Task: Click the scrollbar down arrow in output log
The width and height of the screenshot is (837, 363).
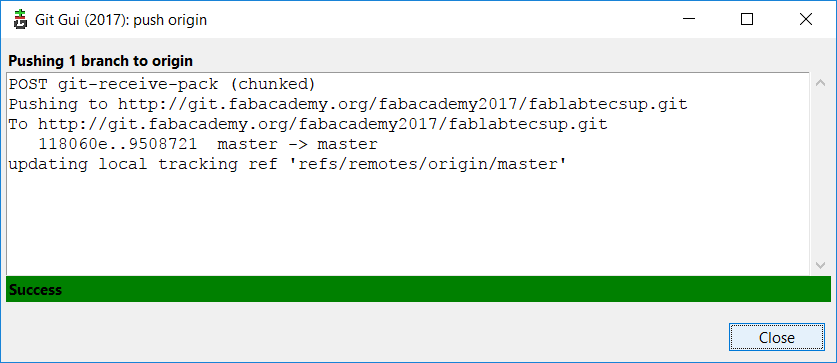Action: click(x=820, y=265)
